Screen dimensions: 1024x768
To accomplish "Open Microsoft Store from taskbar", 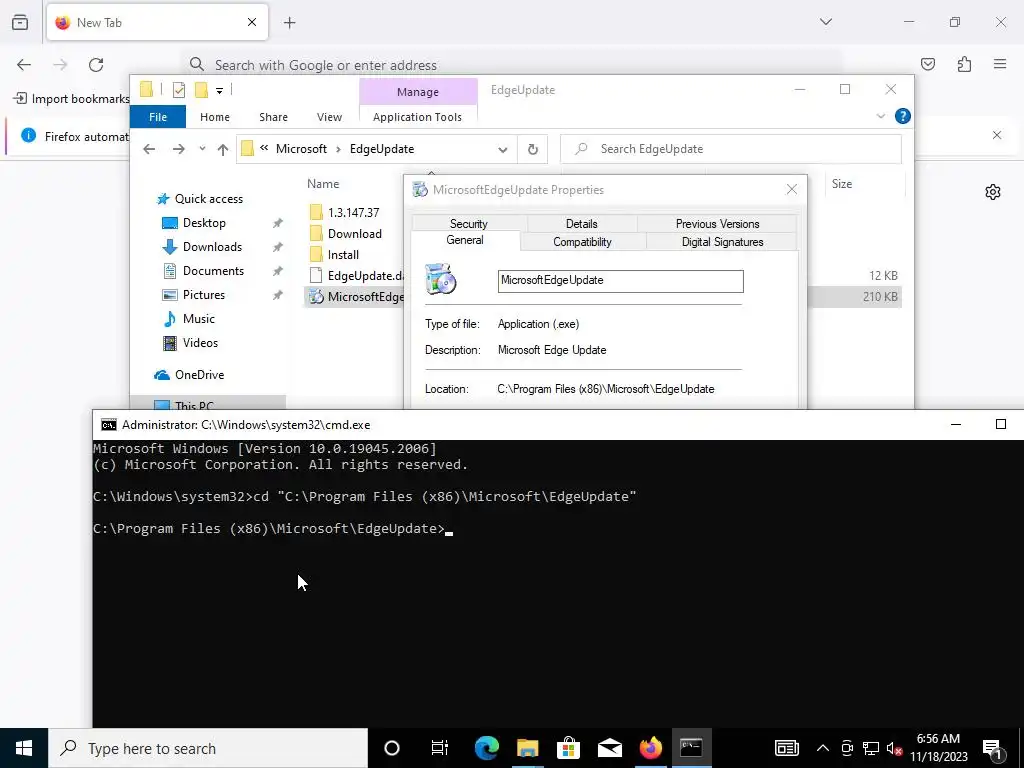I will point(569,748).
